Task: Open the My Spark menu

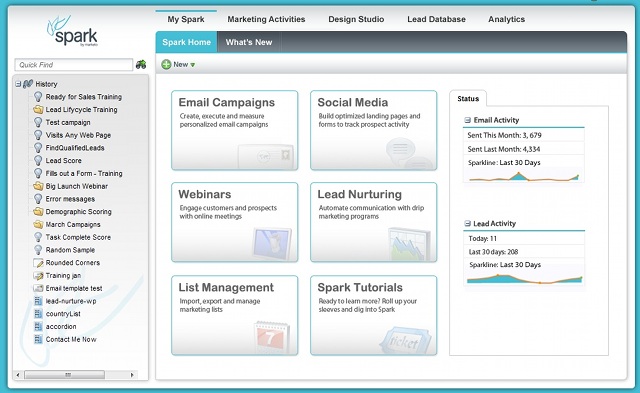Action: [x=186, y=19]
